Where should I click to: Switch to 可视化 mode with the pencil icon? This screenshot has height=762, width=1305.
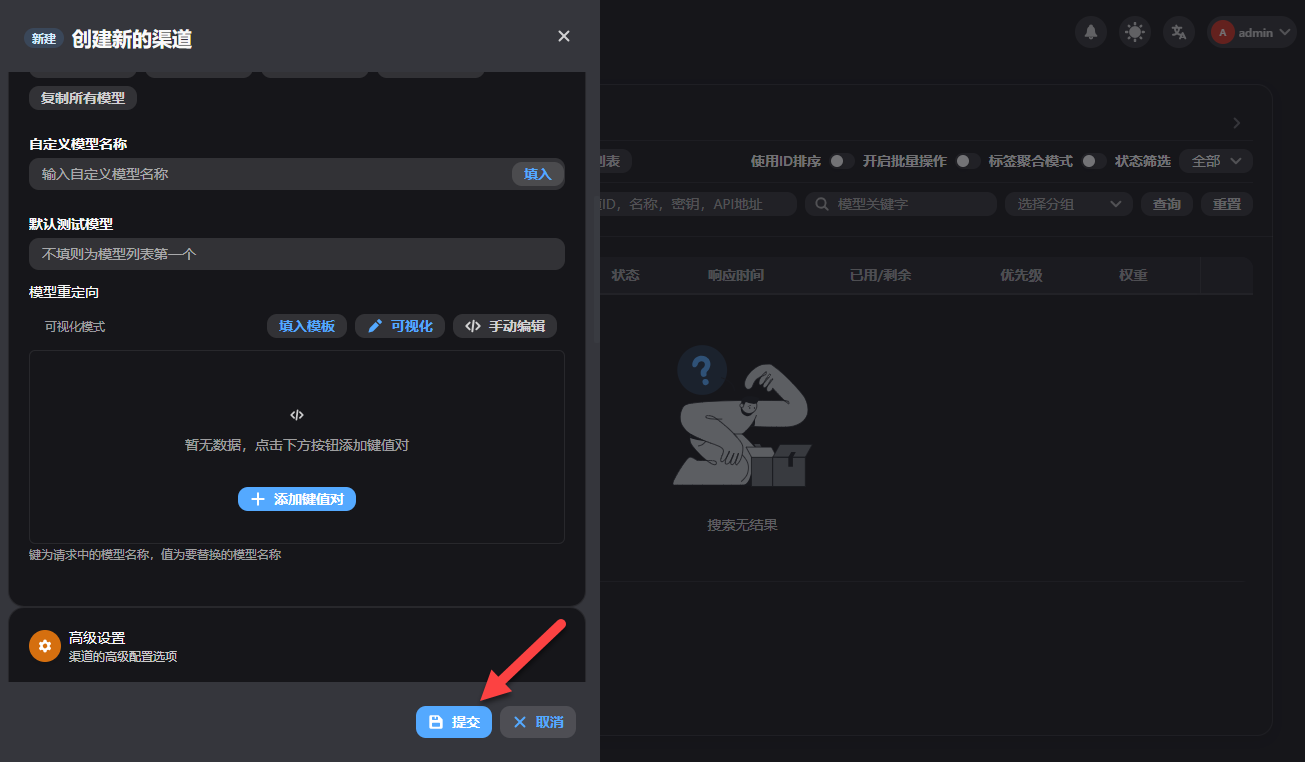[x=399, y=325]
